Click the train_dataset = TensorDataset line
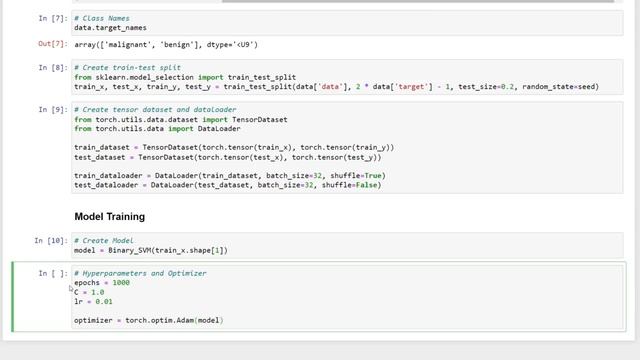This screenshot has width=640, height=360. pos(234,147)
